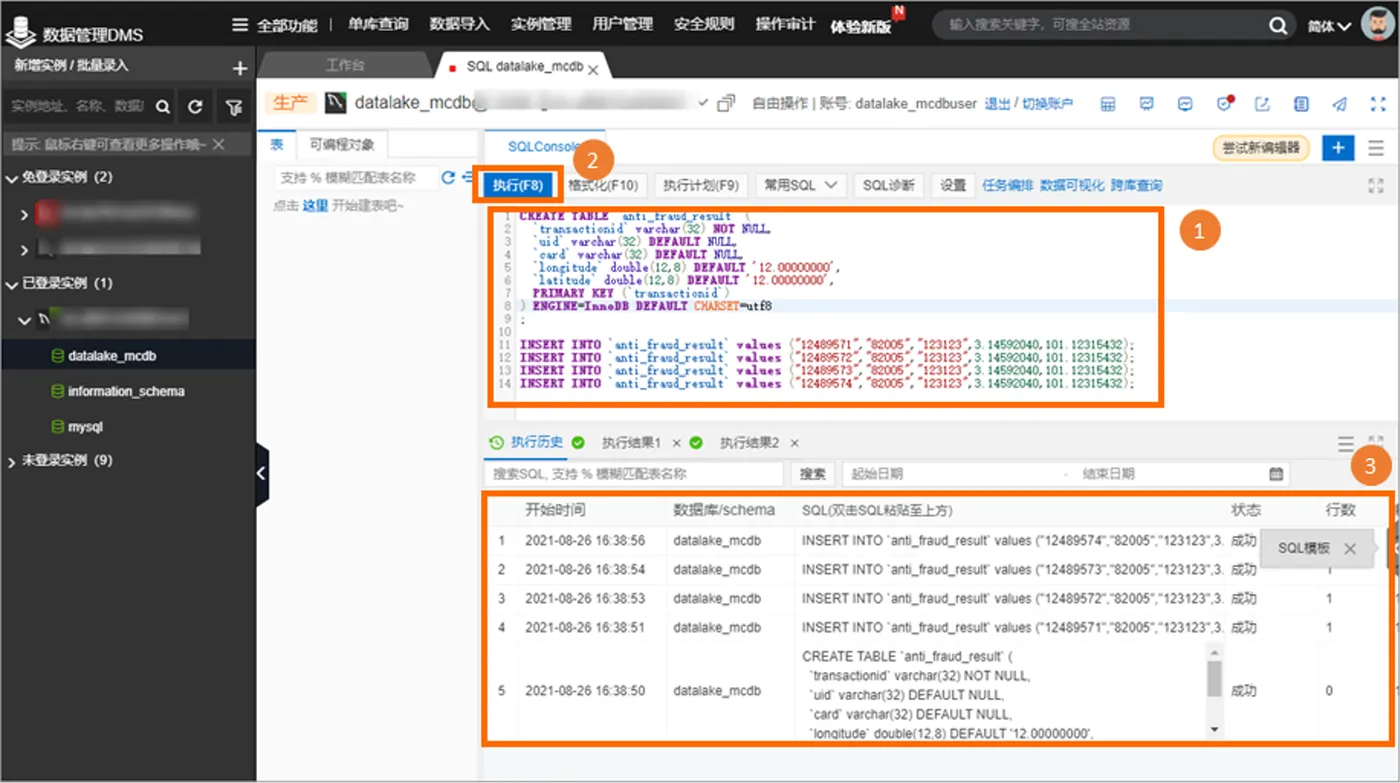Select the information_schema database
The height and width of the screenshot is (783, 1400).
(126, 391)
